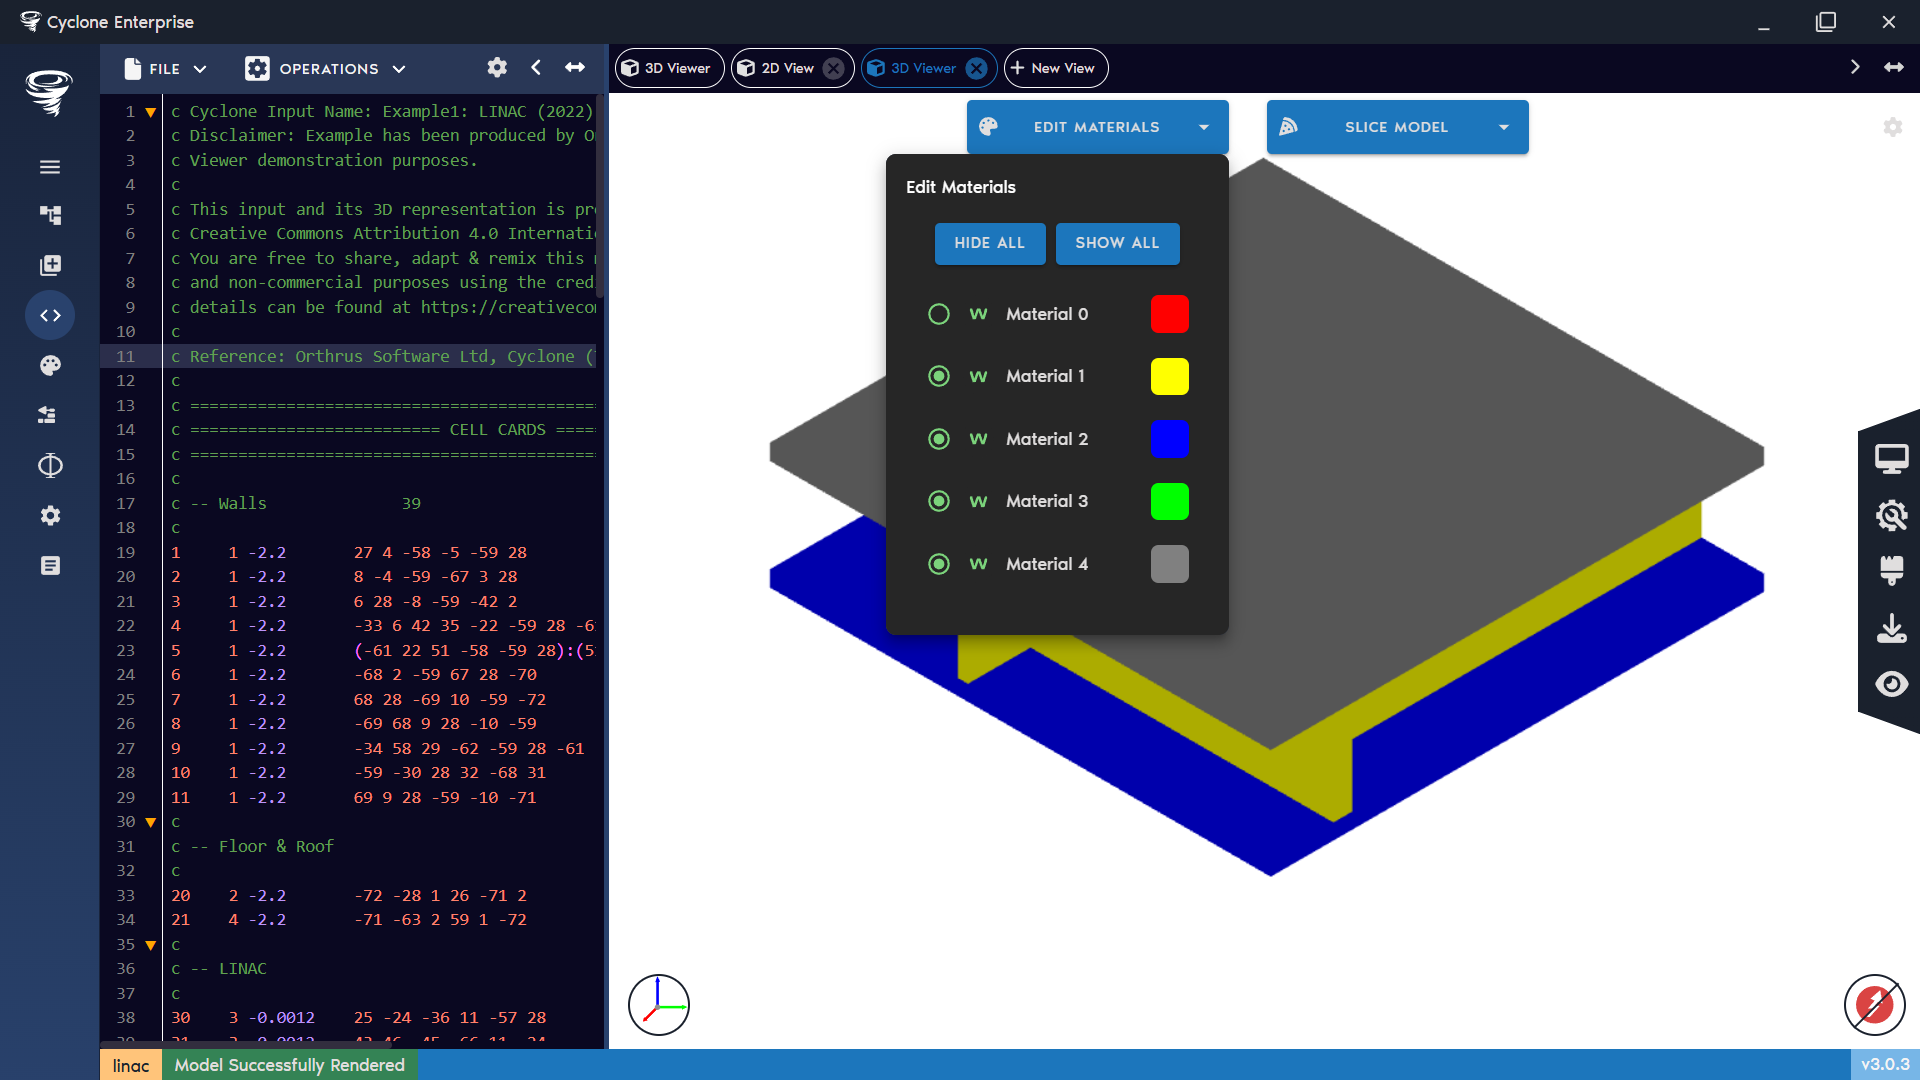Select the palette icon in the left sidebar
The image size is (1920, 1080).
click(50, 365)
